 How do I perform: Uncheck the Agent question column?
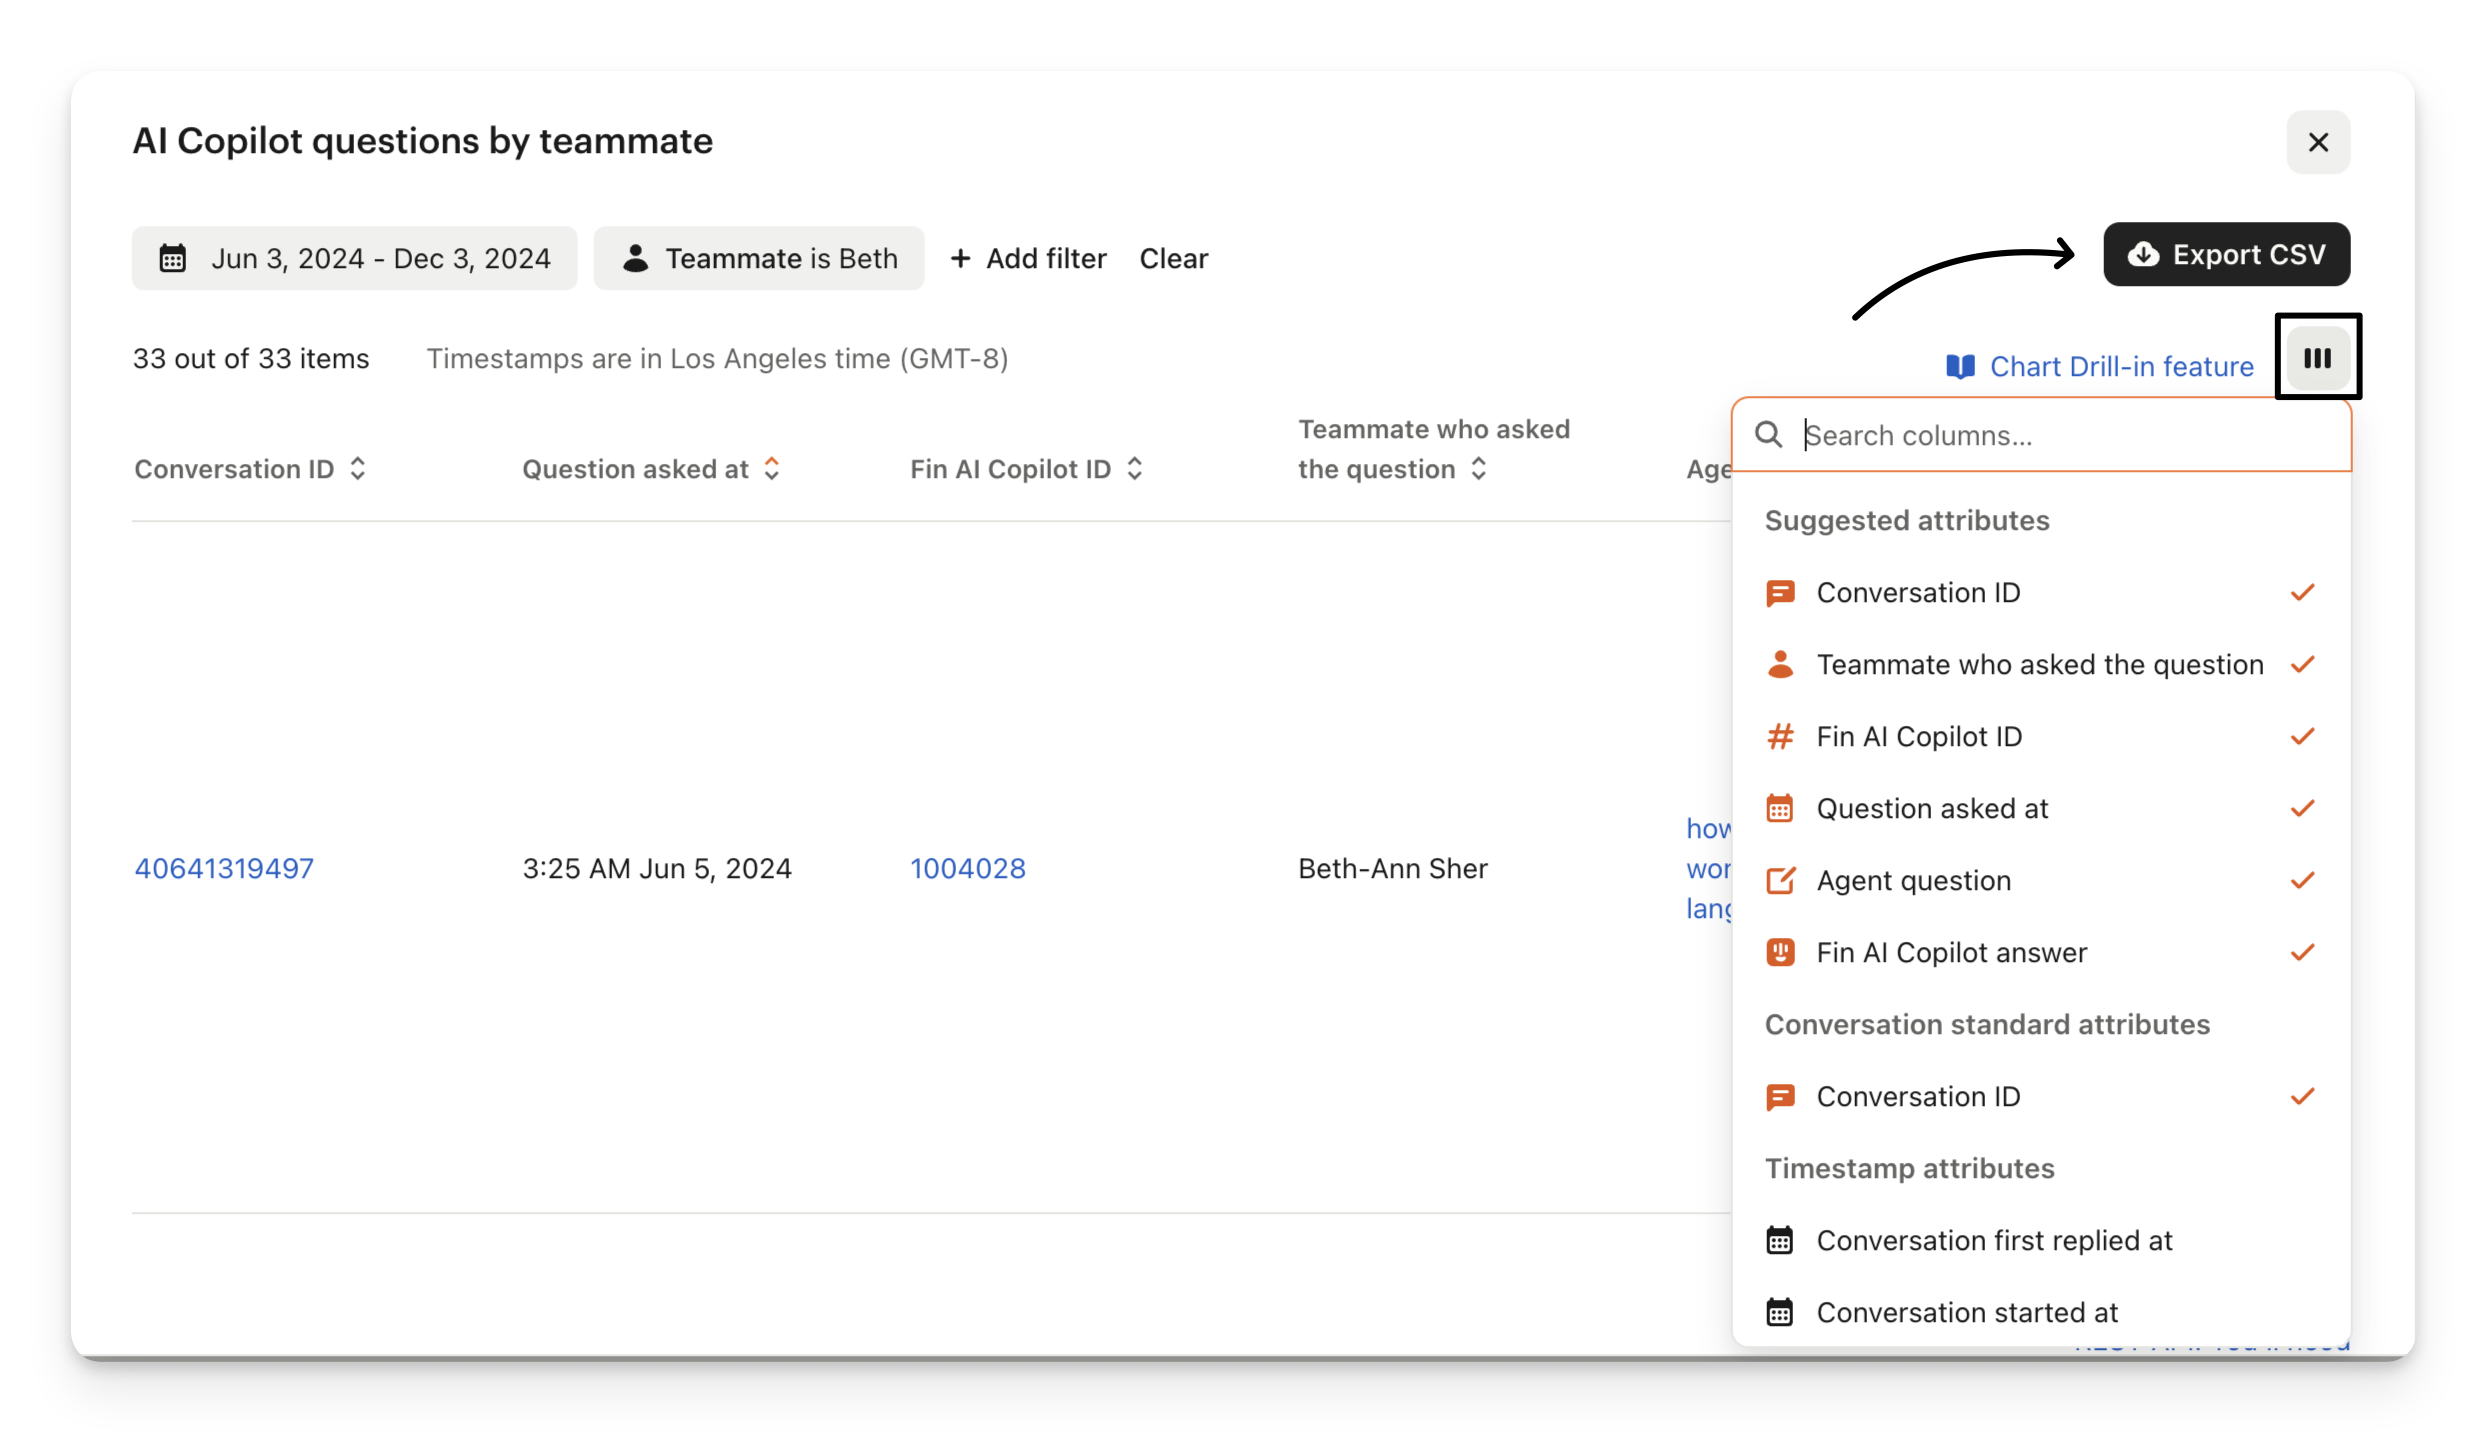pos(2040,881)
